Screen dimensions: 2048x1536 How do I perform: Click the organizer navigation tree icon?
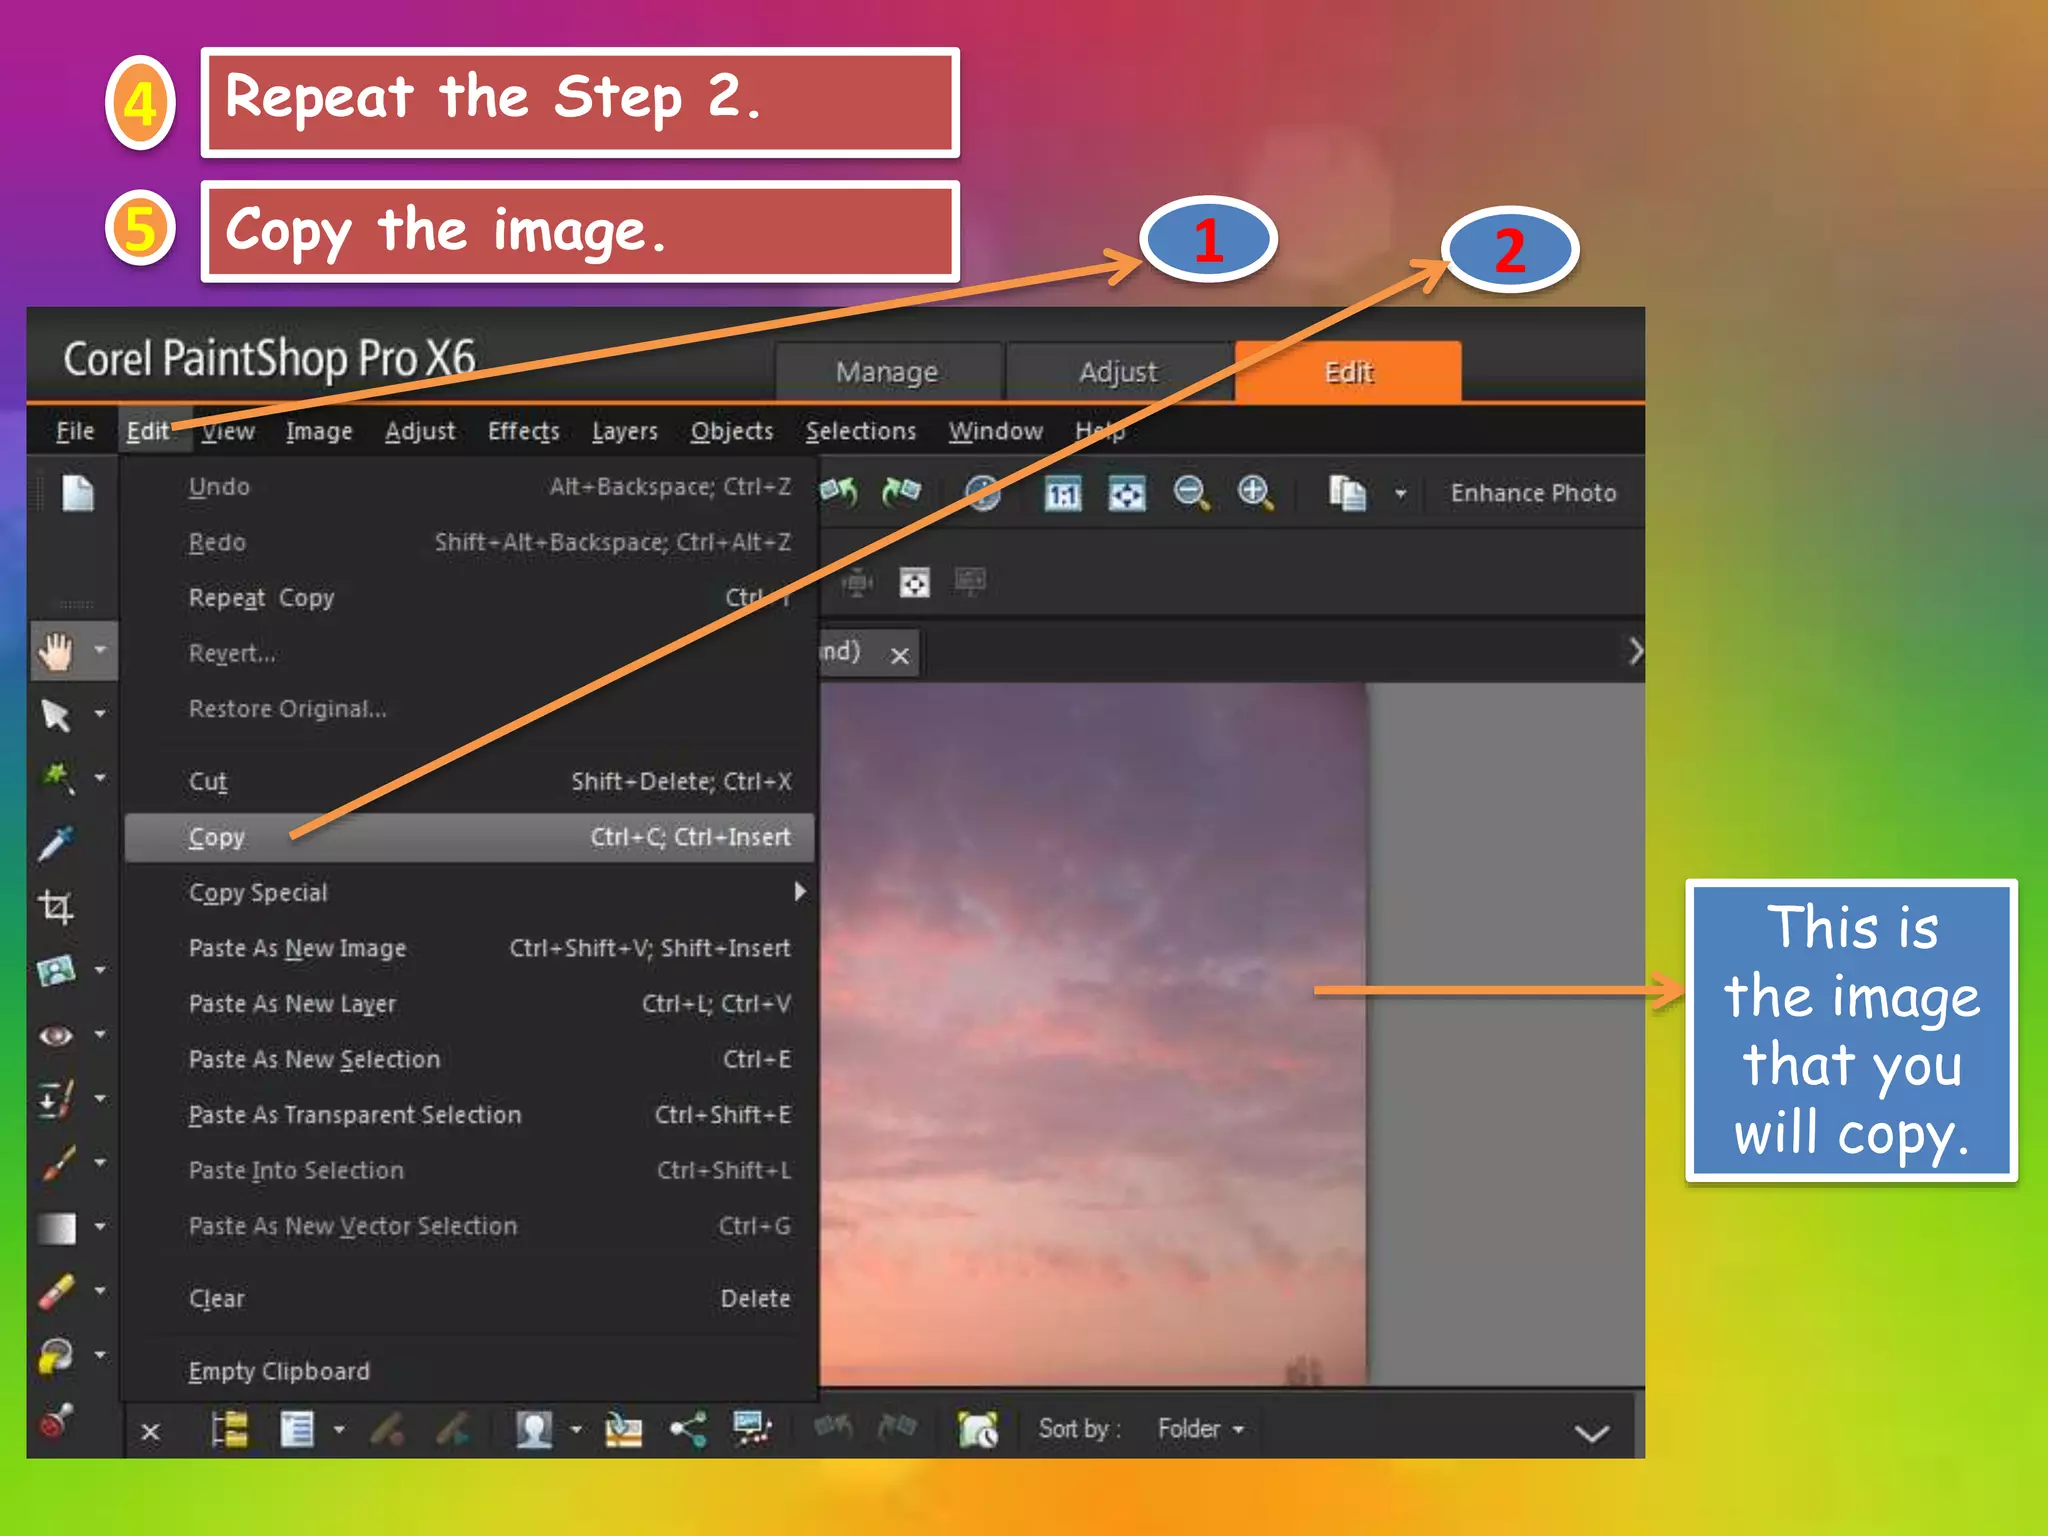pos(230,1429)
